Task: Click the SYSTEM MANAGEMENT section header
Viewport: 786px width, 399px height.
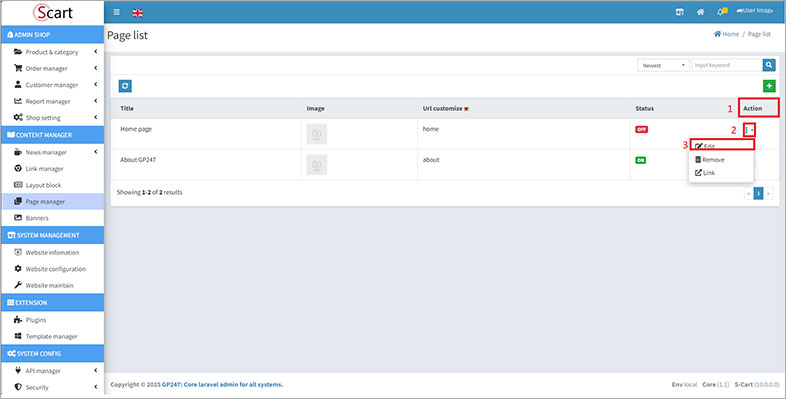Action: pyautogui.click(x=53, y=235)
